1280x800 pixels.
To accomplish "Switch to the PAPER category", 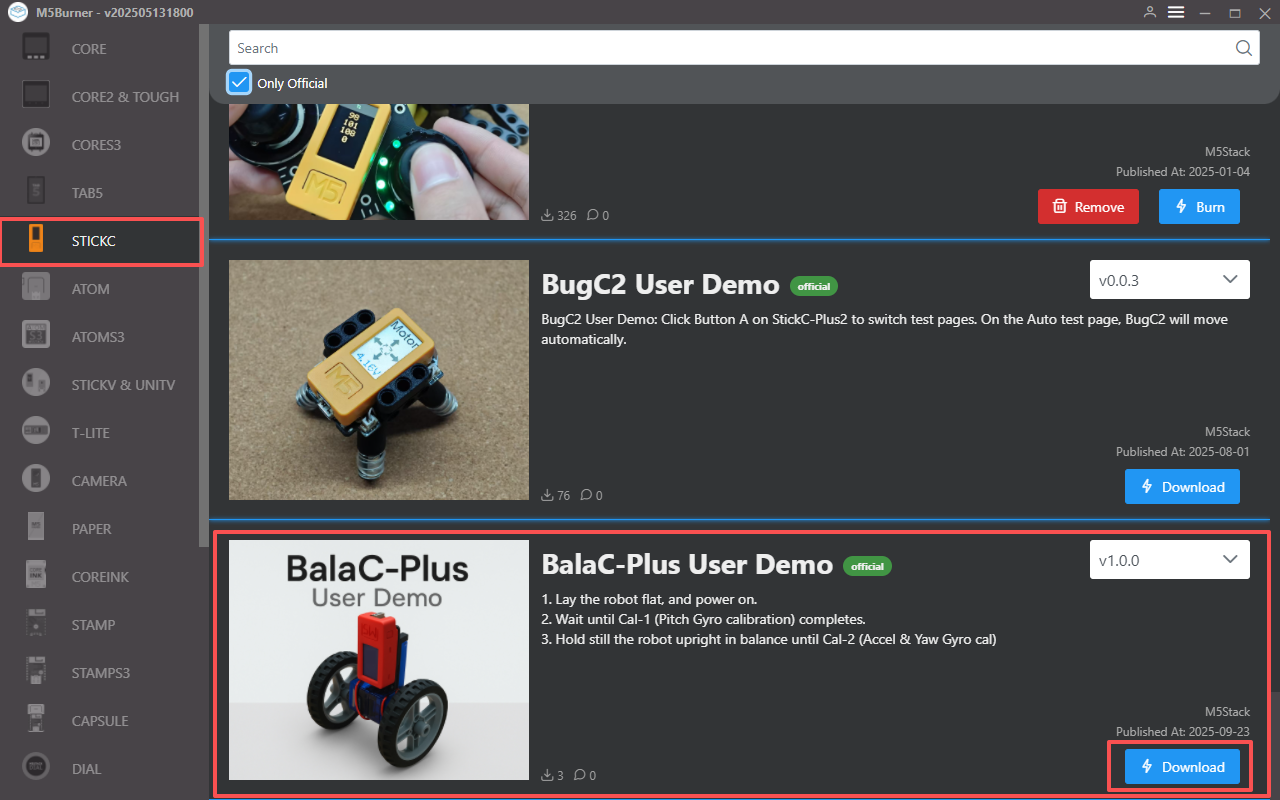I will coord(91,528).
